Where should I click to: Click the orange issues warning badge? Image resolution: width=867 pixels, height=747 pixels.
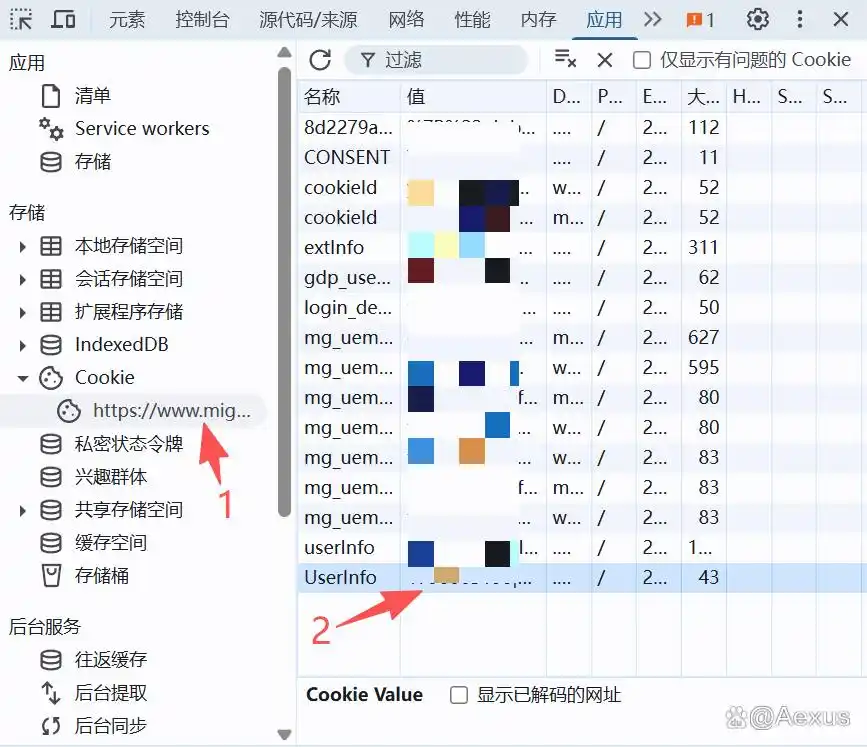[700, 20]
